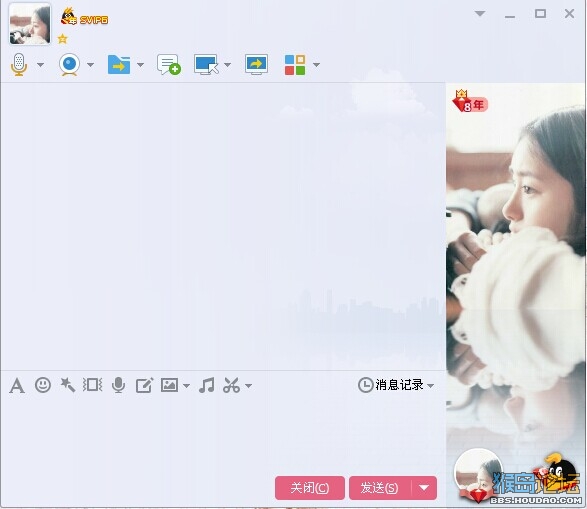587x509 pixels.
Task: Send a window shake nudge
Action: [92, 385]
